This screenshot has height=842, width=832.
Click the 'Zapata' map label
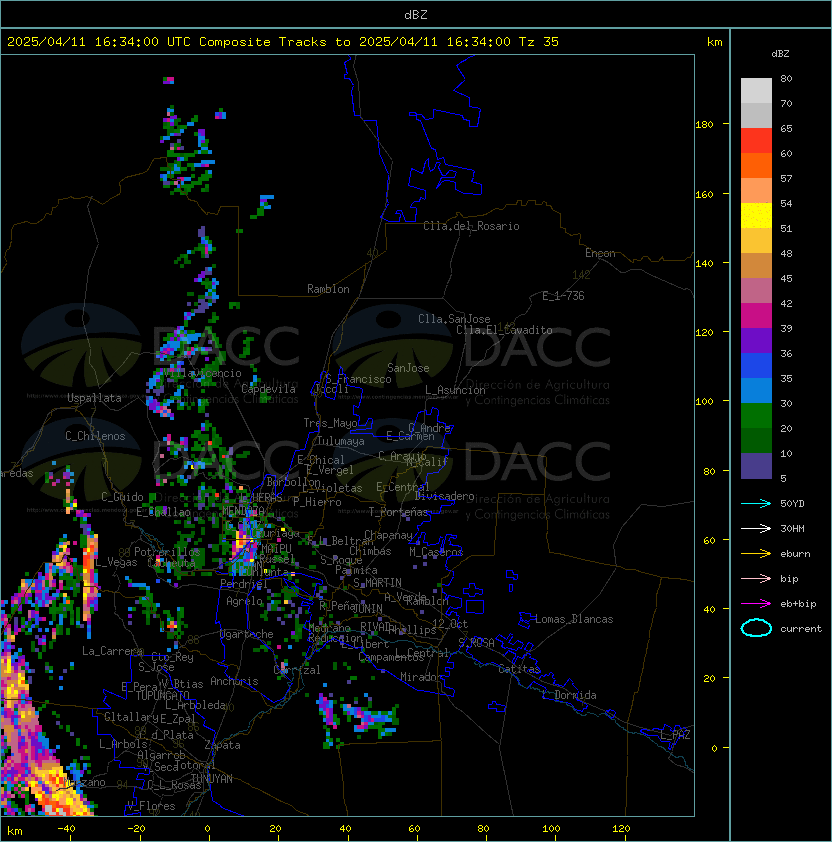(x=222, y=745)
